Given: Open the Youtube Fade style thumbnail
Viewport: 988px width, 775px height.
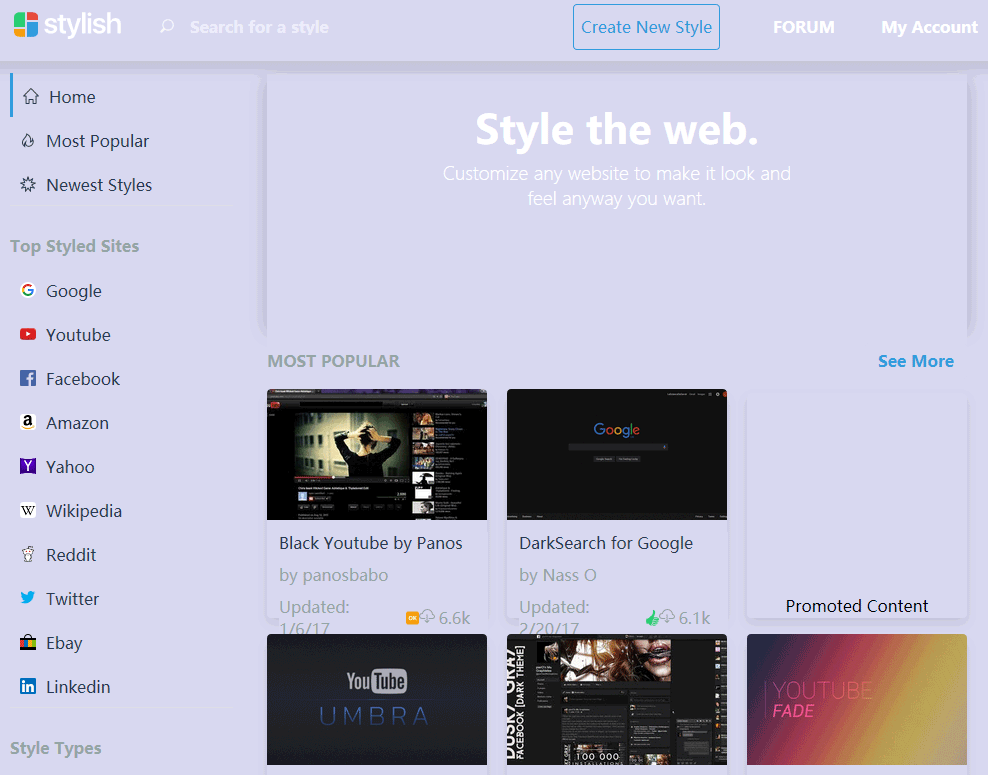Looking at the screenshot, I should coord(857,699).
